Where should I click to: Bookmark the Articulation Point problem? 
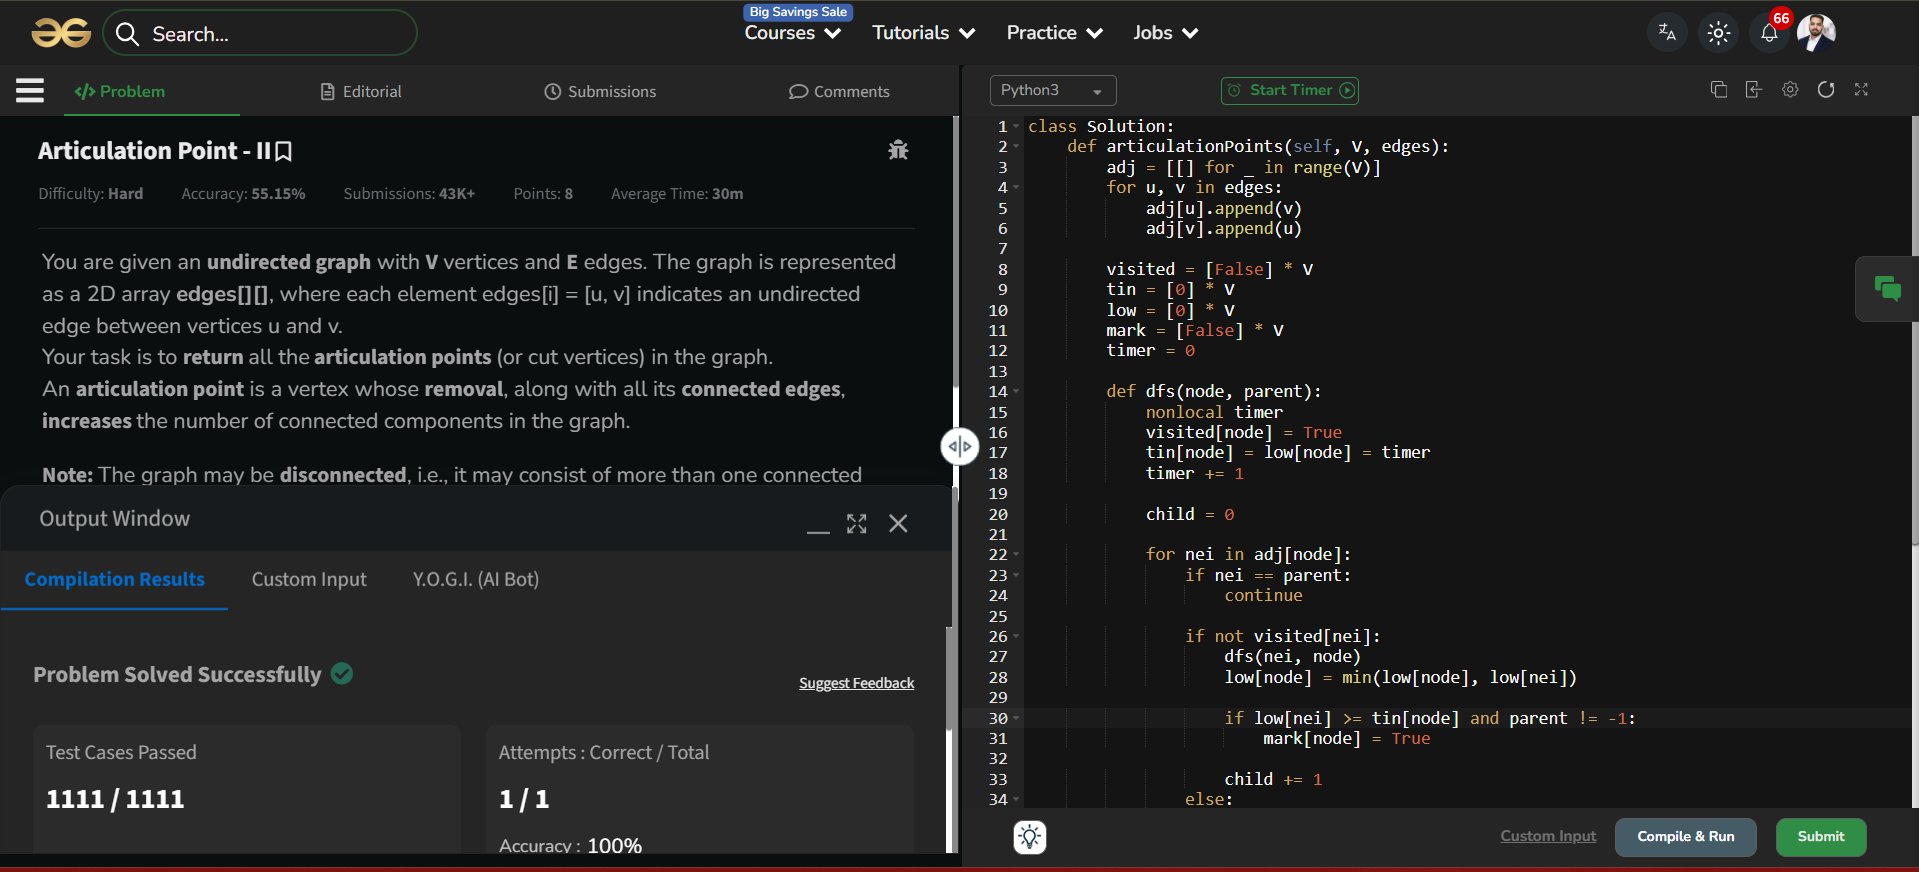(284, 151)
